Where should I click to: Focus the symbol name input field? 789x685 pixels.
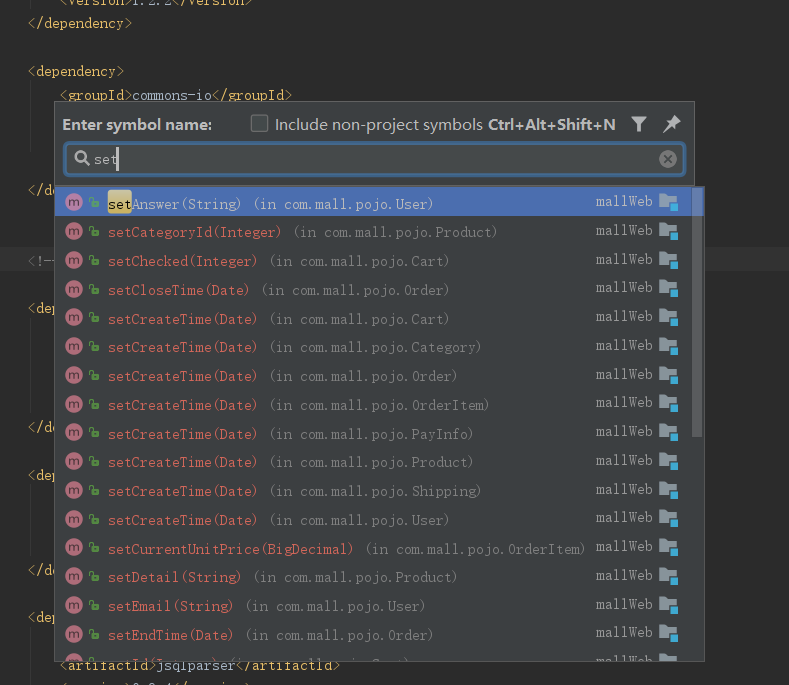[x=374, y=159]
